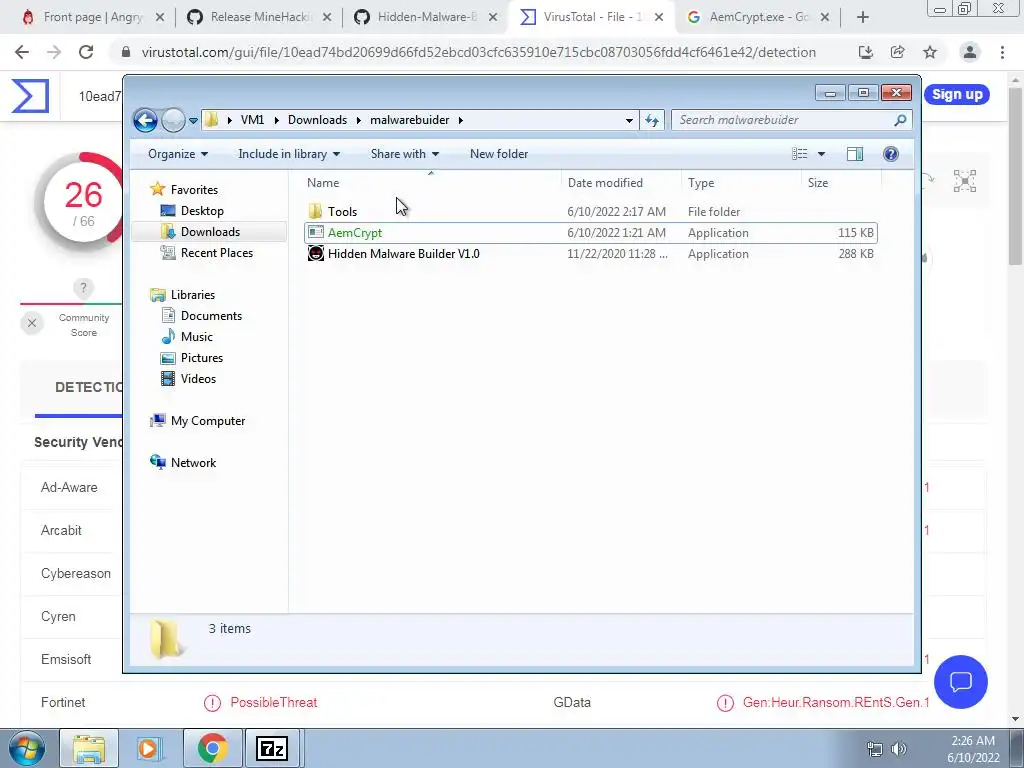
Task: Switch to Release MineHack GitHub tab
Action: coord(261,17)
